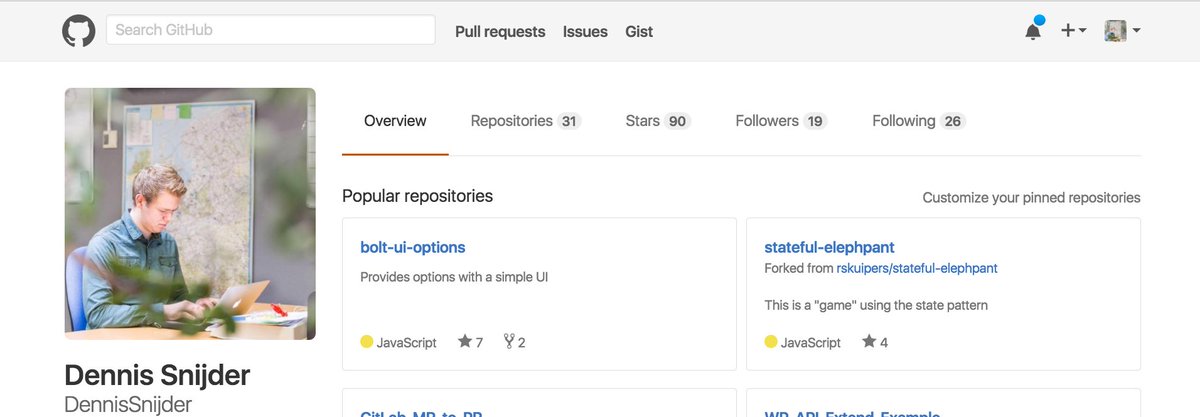Click the description 'Provides options with a simple UI'
Viewport: 1200px width, 417px height.
454,277
